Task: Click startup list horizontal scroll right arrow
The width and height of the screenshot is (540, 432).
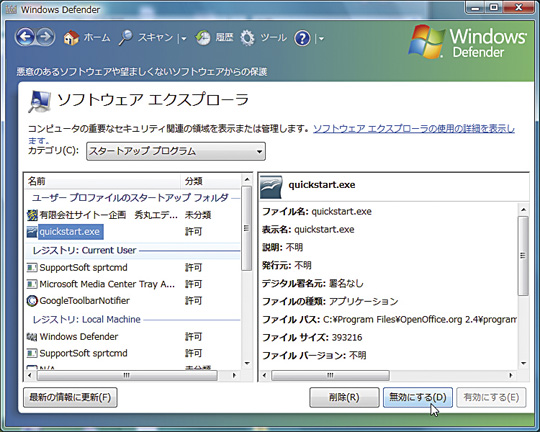Action: pyautogui.click(x=234, y=375)
